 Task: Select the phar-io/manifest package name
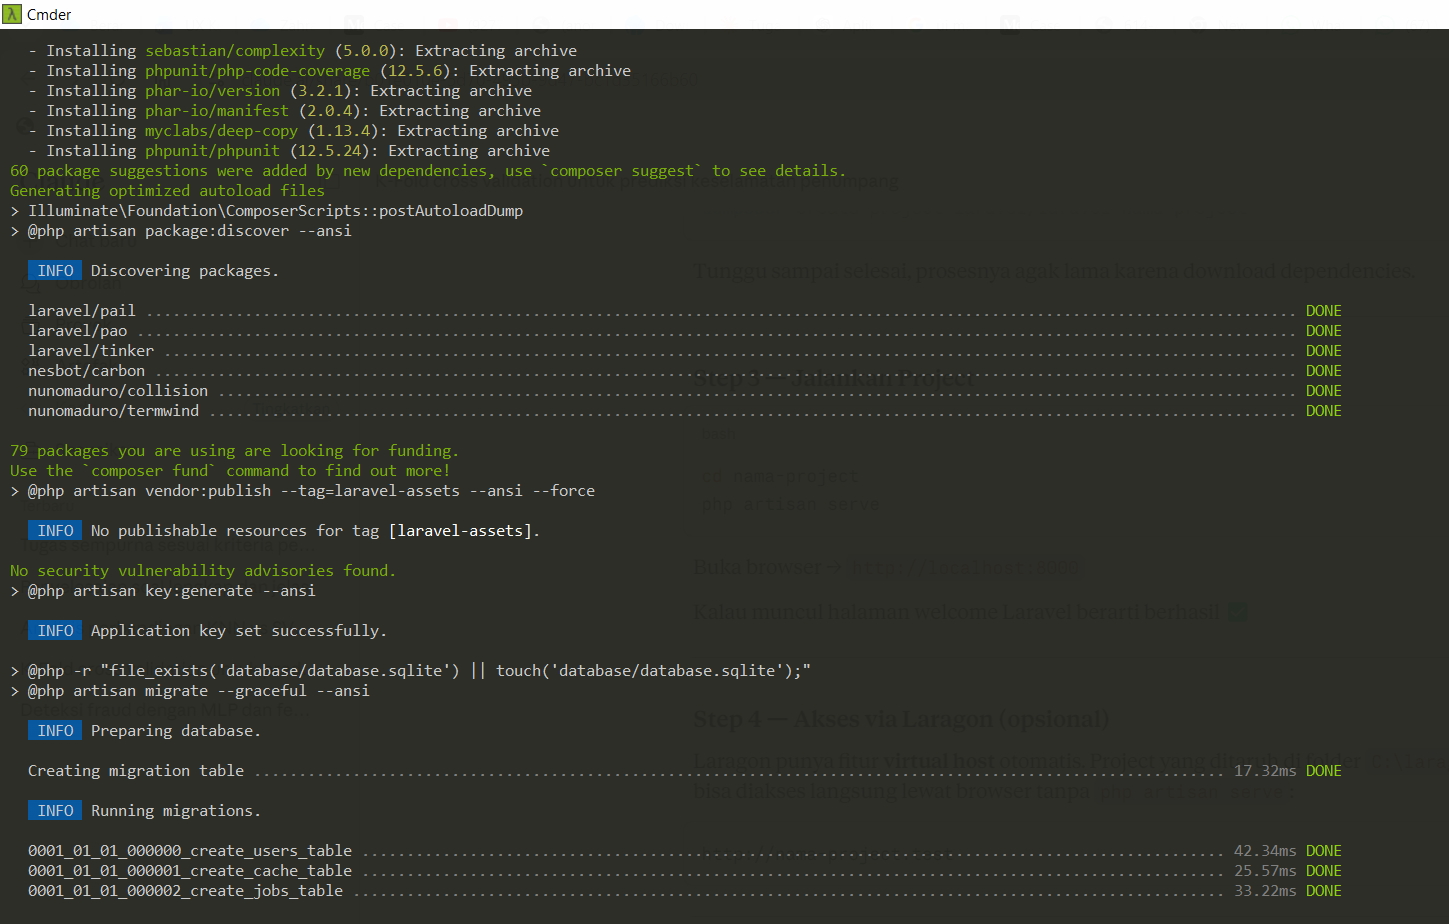217,111
